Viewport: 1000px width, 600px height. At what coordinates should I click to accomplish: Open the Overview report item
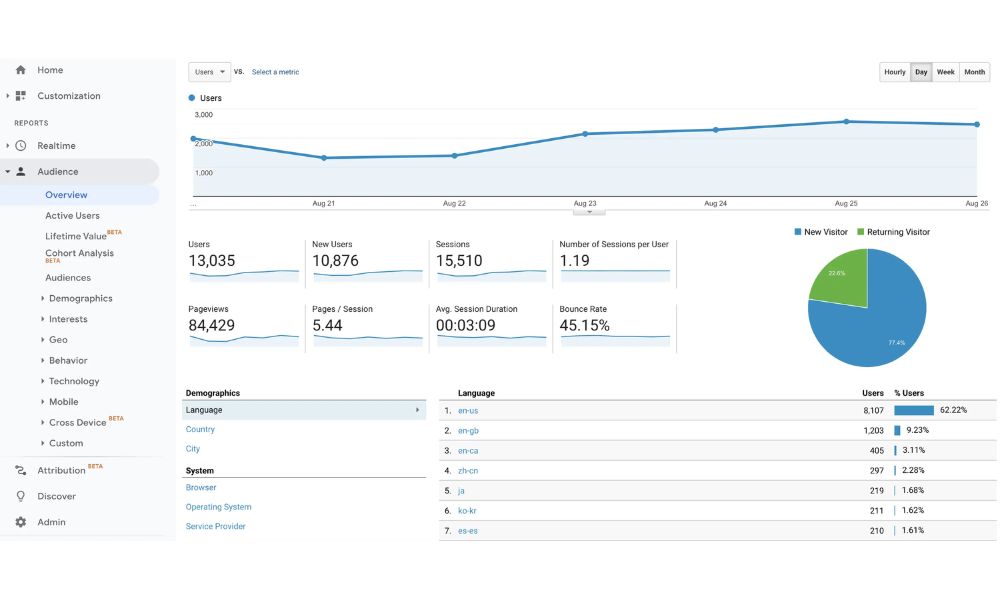[x=66, y=195]
